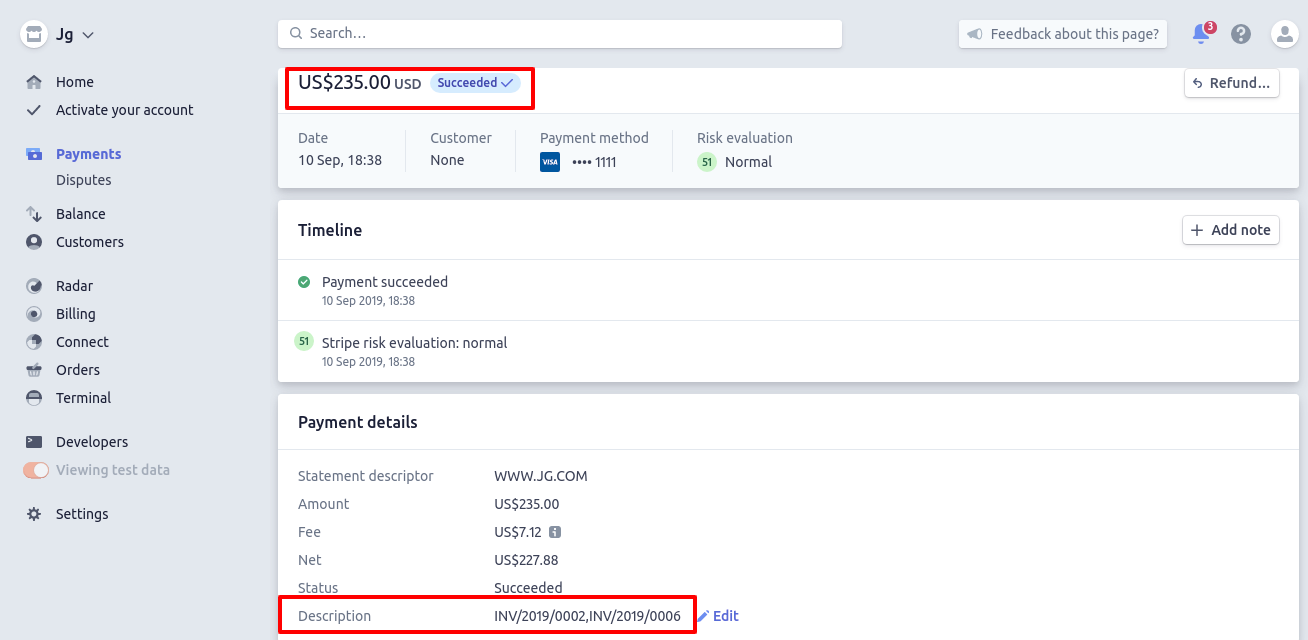Click the fee info icon
1308x640 pixels.
tap(555, 532)
